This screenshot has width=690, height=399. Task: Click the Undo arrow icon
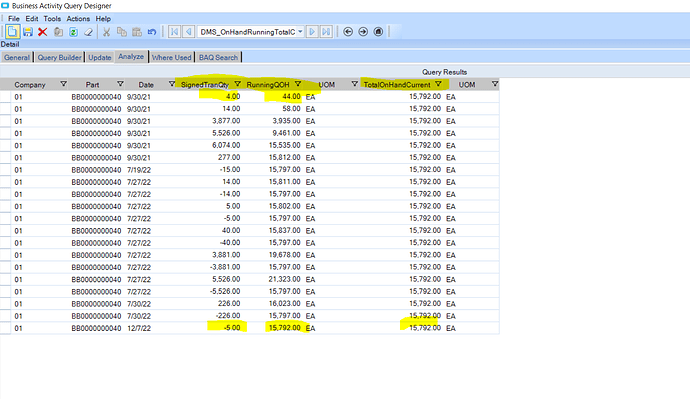click(x=152, y=32)
